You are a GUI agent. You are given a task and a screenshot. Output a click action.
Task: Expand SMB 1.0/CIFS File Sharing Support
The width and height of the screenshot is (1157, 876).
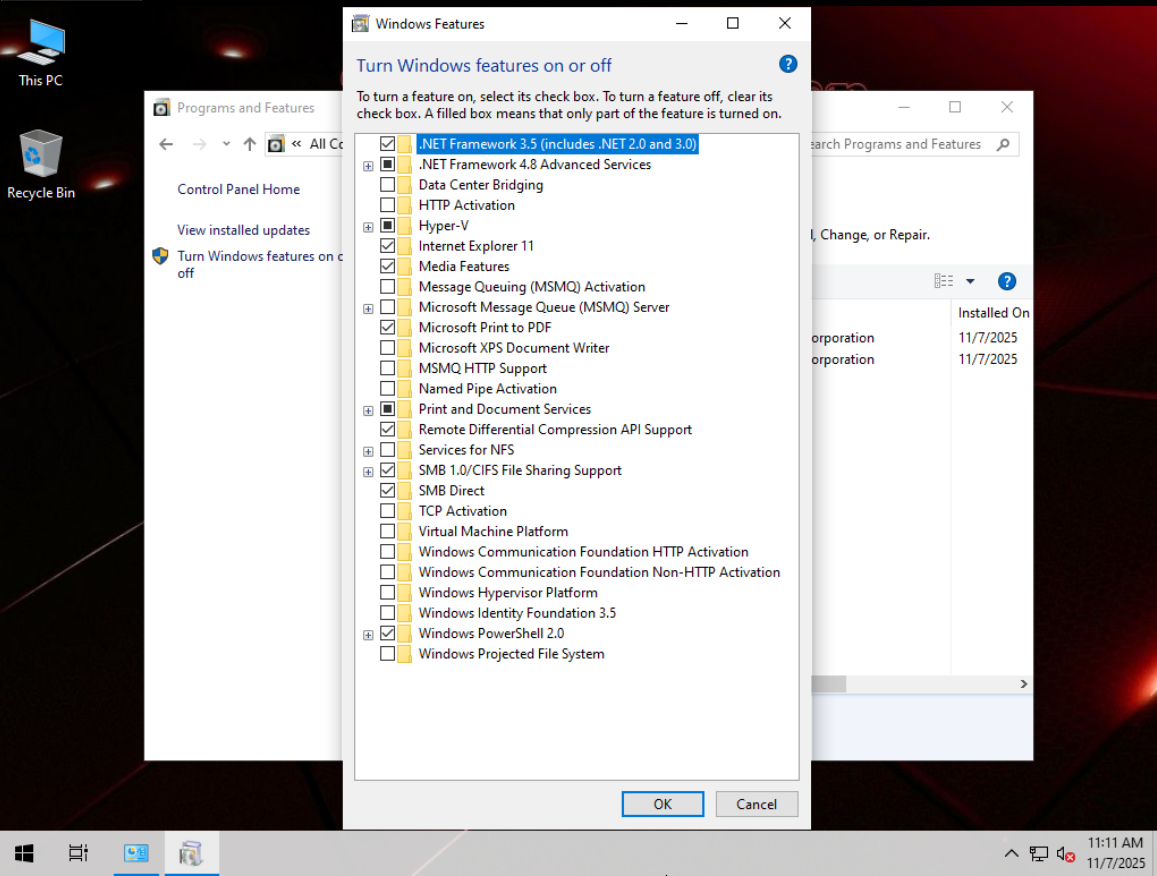pyautogui.click(x=368, y=471)
